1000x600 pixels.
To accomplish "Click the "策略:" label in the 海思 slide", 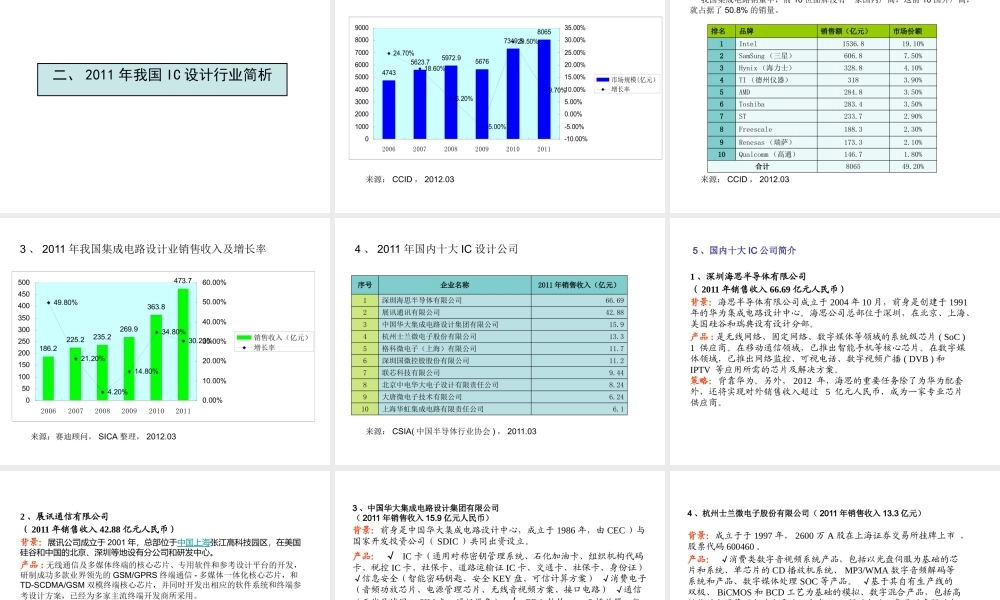I will point(700,381).
